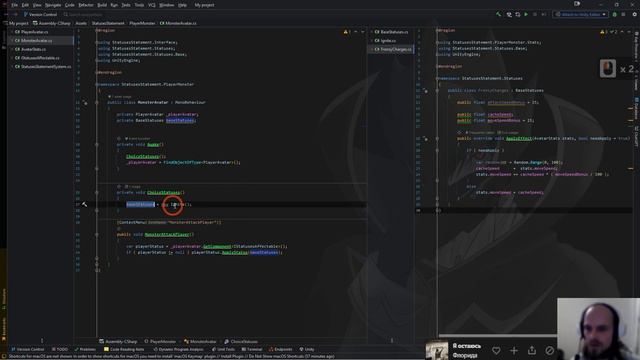Click the quick-fix hammer icon in gutter
Screen dimensions: 640x360
point(84,204)
